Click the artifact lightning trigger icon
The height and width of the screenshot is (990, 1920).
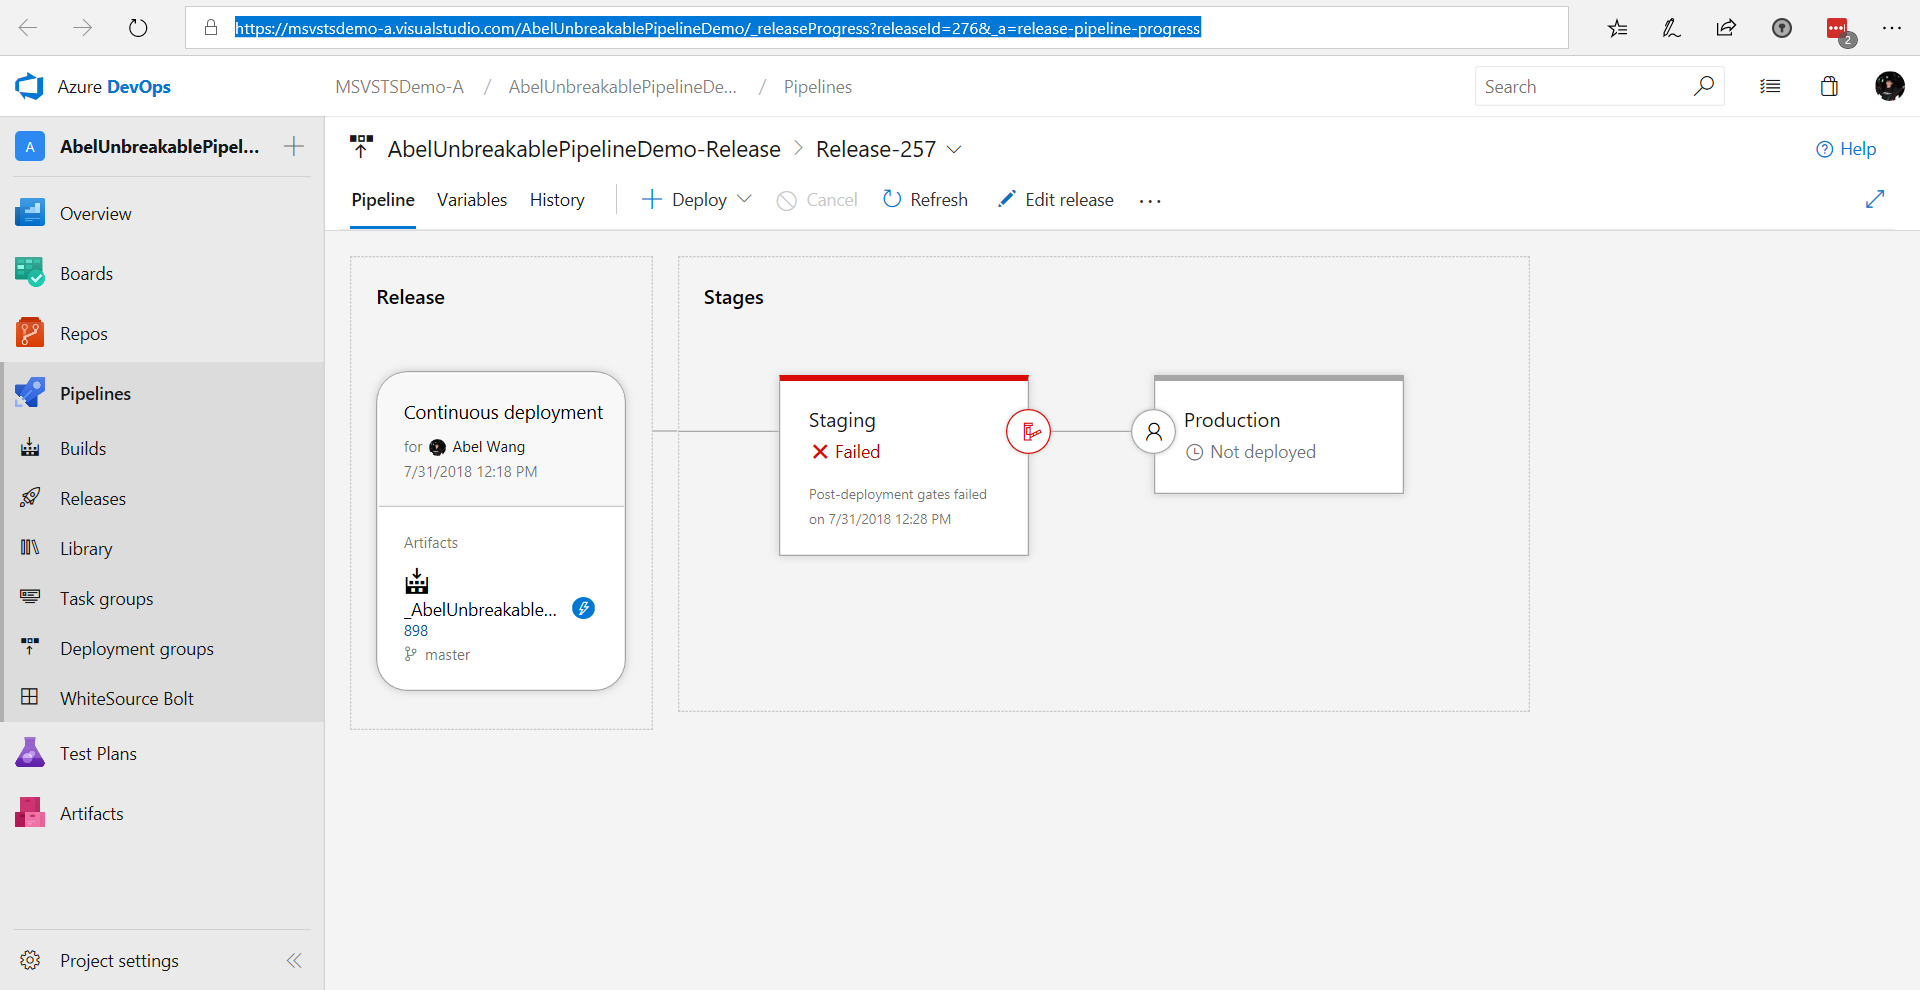coord(583,608)
